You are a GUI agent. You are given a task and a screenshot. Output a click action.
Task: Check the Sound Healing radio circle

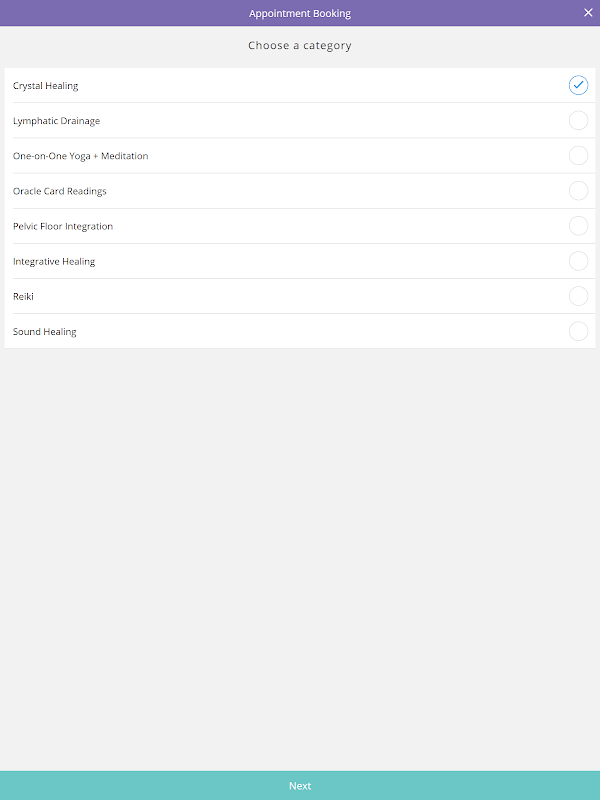click(578, 331)
